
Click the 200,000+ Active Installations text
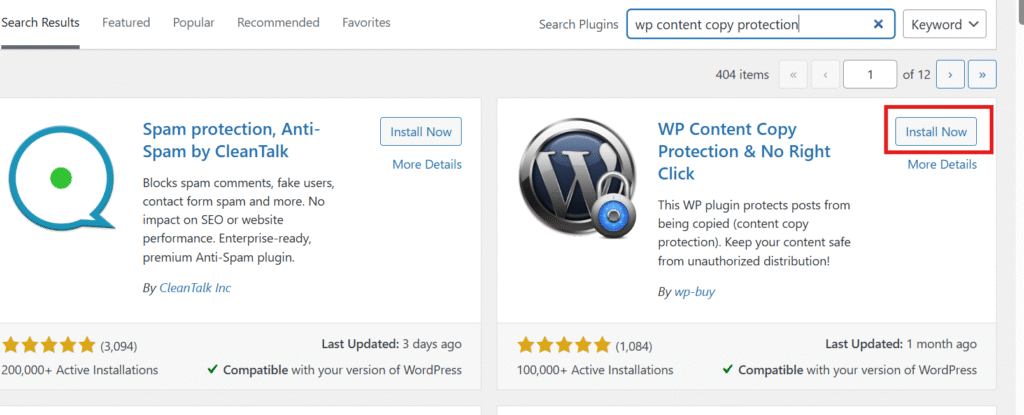click(x=80, y=370)
